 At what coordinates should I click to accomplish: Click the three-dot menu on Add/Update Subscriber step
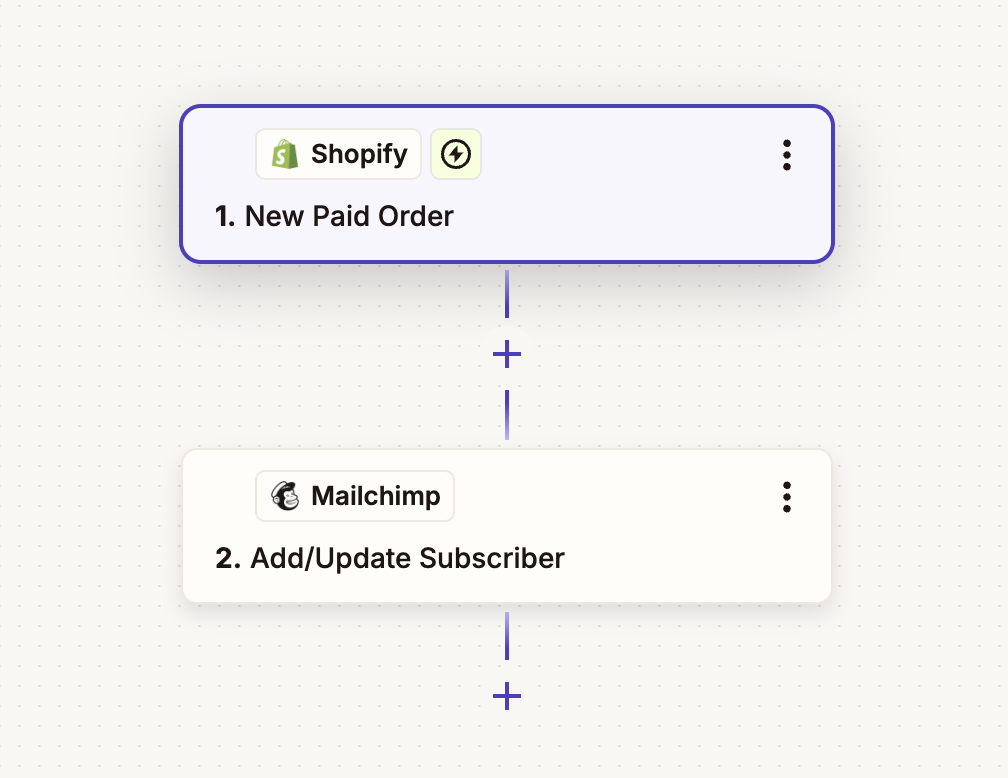(x=787, y=496)
